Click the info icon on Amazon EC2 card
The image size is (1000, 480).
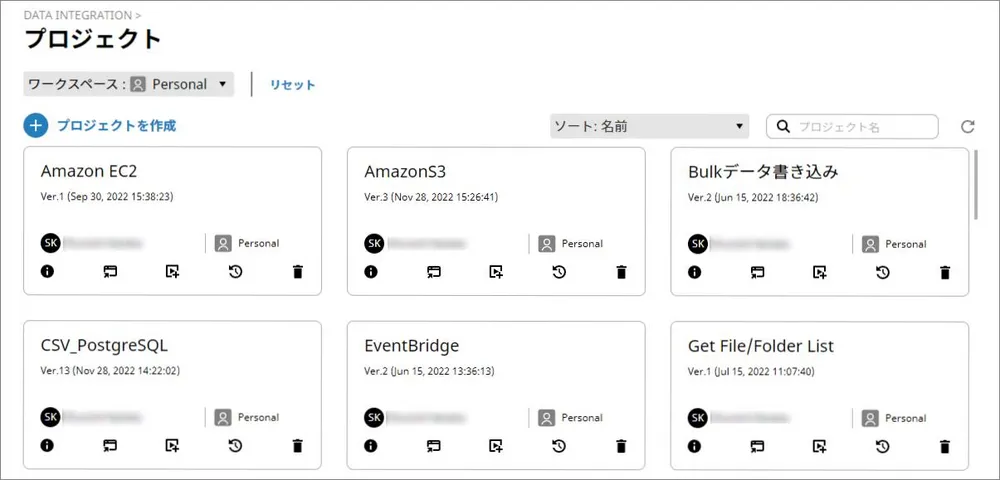point(47,272)
